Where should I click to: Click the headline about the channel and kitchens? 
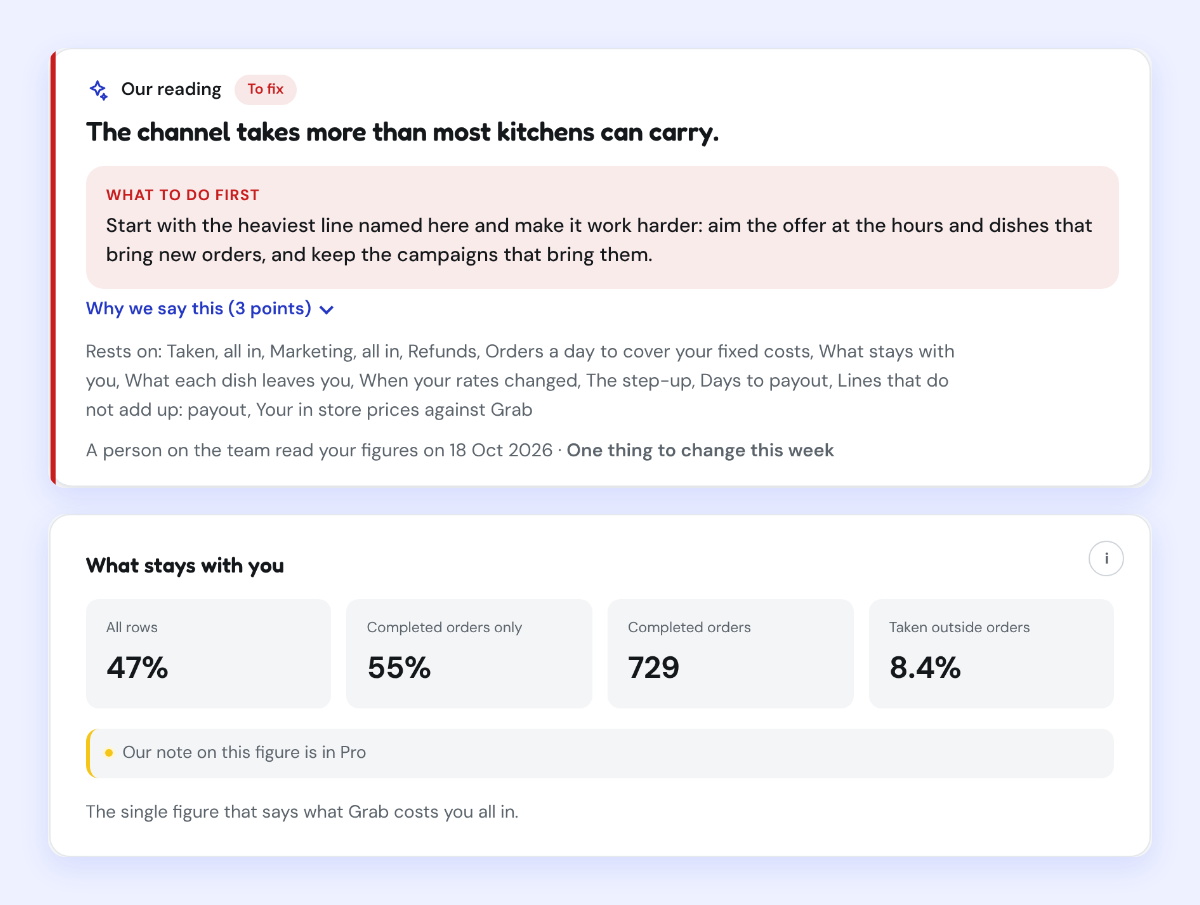pyautogui.click(x=402, y=132)
